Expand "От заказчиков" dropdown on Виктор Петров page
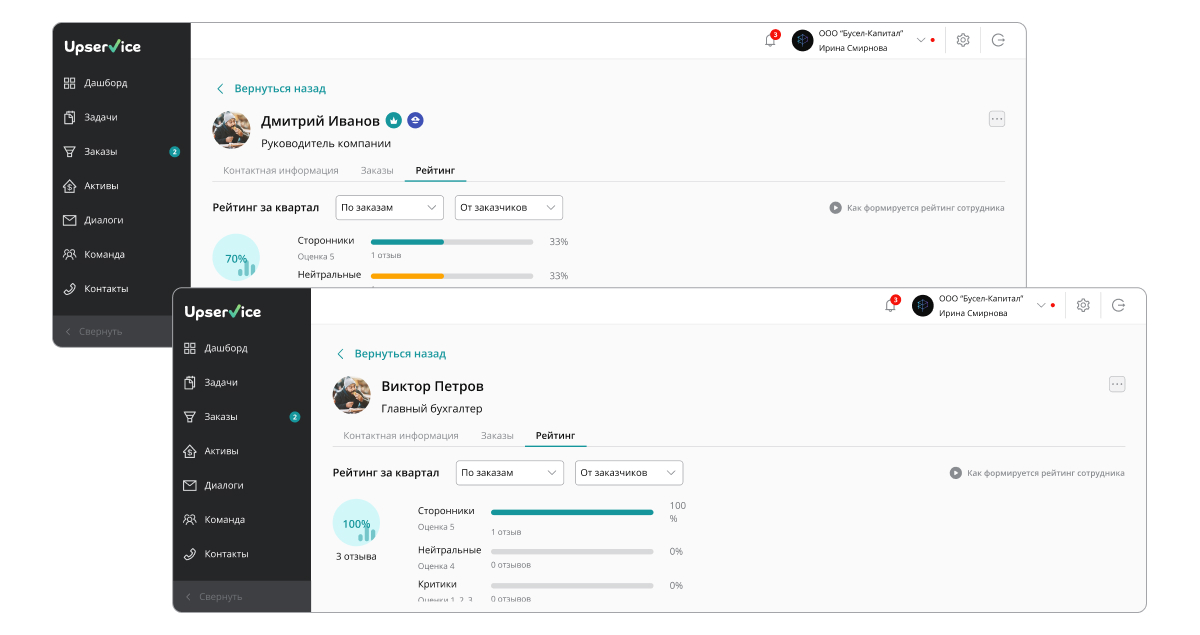1200x635 pixels. point(628,473)
